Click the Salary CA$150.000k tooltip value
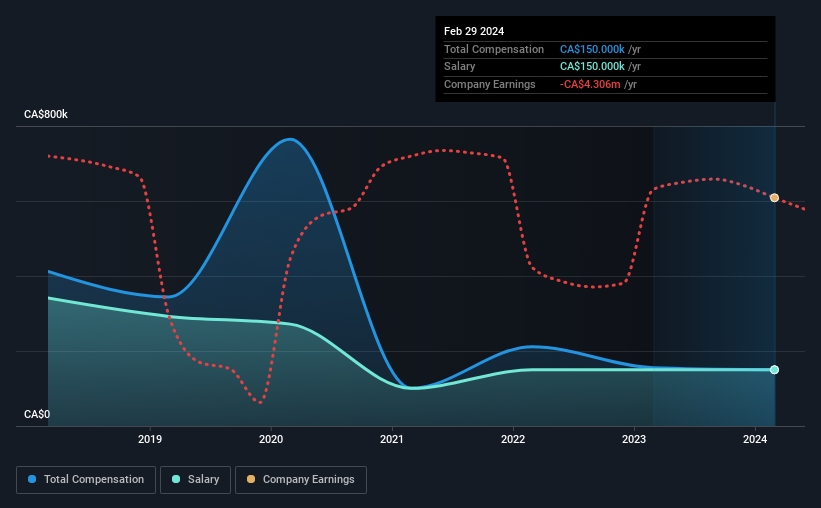The height and width of the screenshot is (508, 821). click(x=592, y=67)
